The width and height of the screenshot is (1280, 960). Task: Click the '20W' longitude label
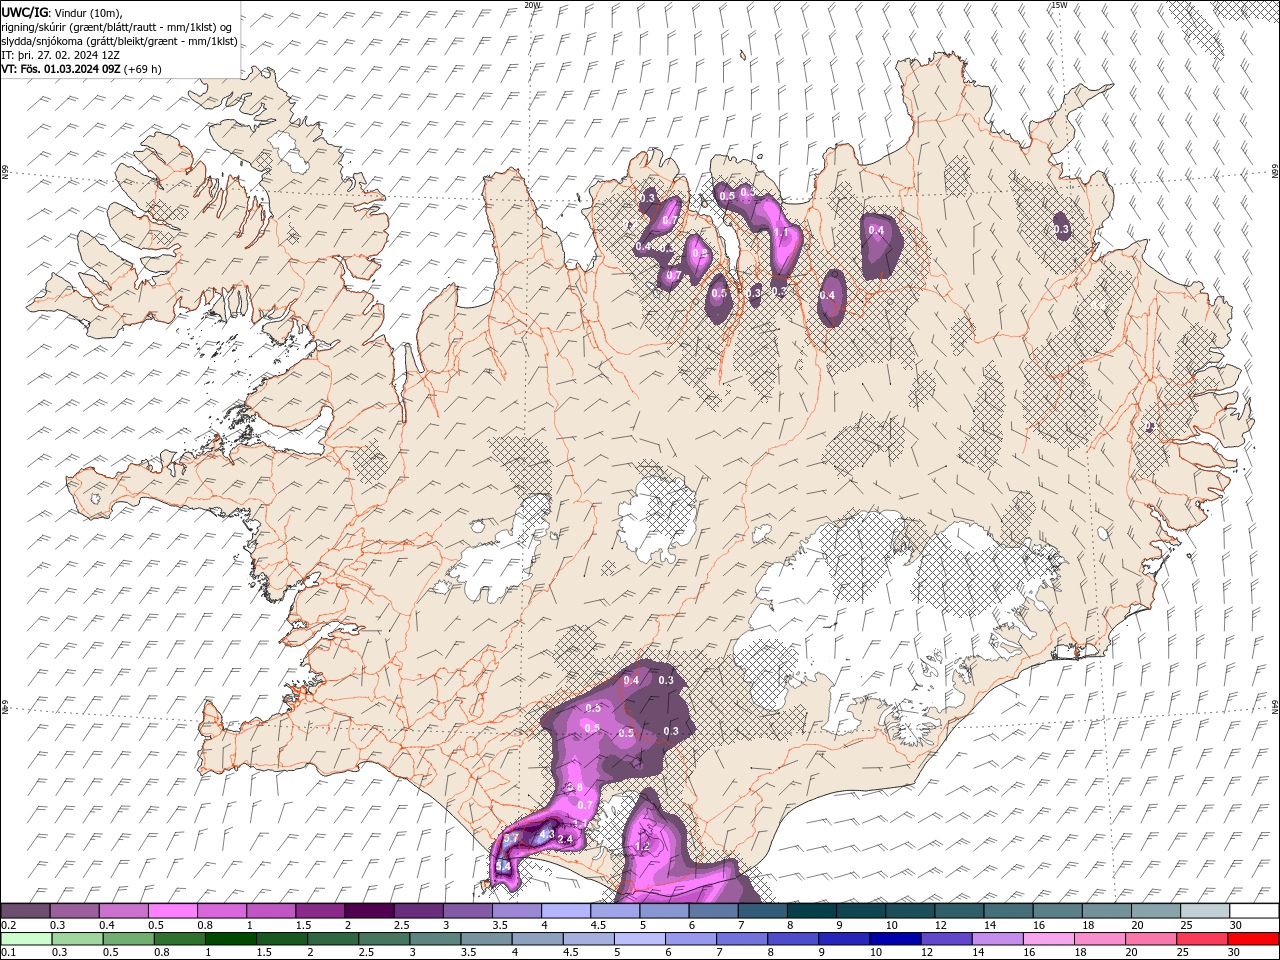pyautogui.click(x=532, y=5)
